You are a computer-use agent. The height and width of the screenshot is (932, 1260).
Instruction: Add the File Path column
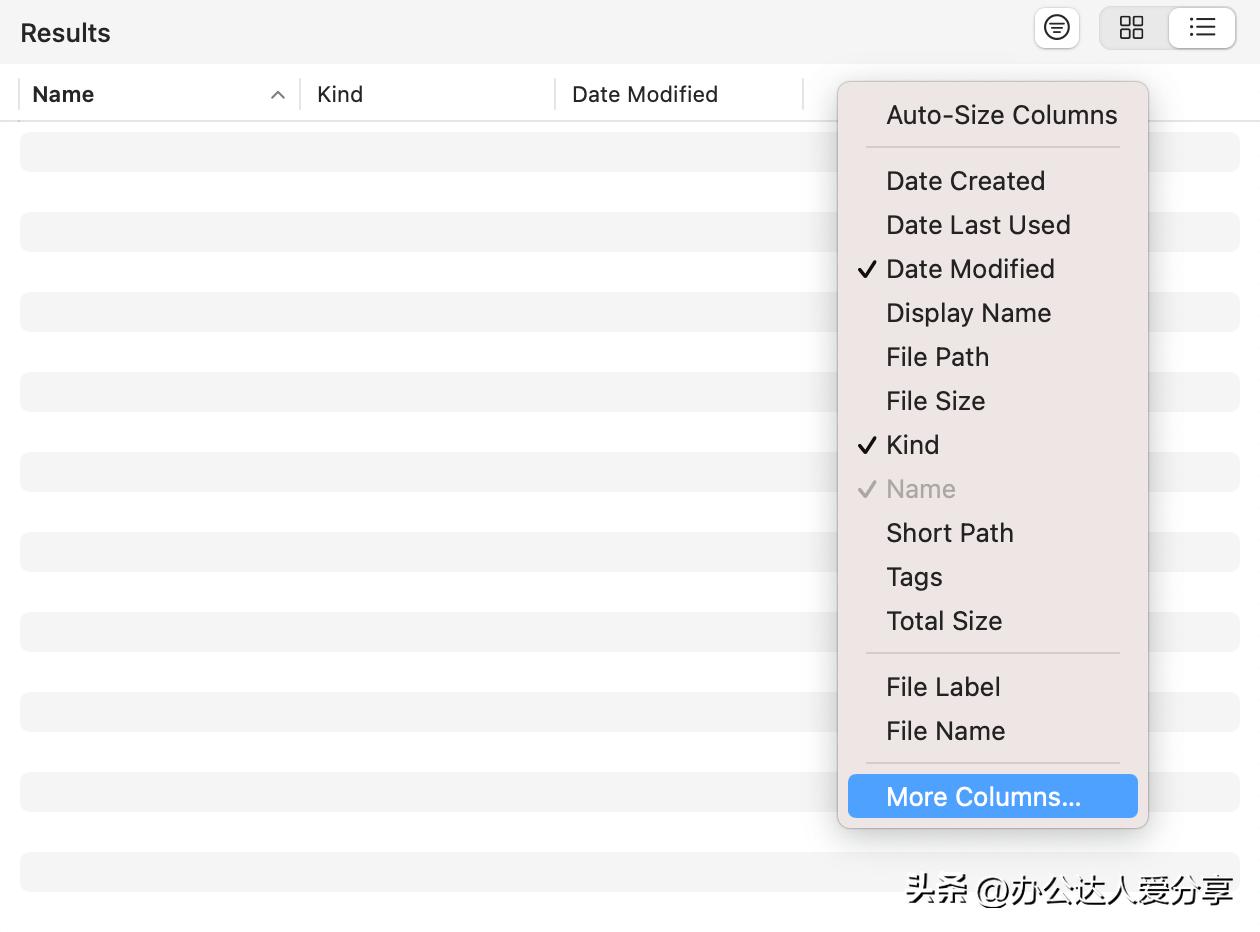coord(937,357)
